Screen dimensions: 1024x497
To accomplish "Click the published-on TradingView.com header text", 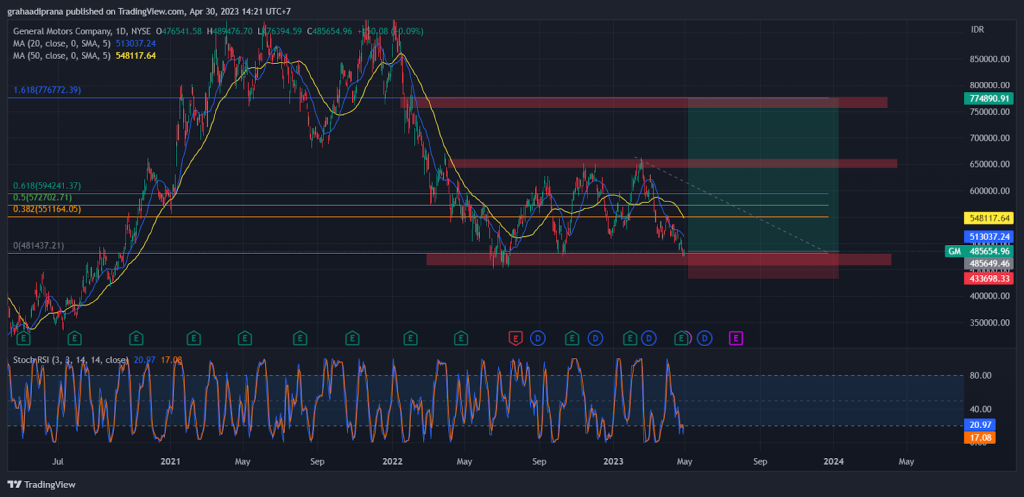I will pos(149,11).
